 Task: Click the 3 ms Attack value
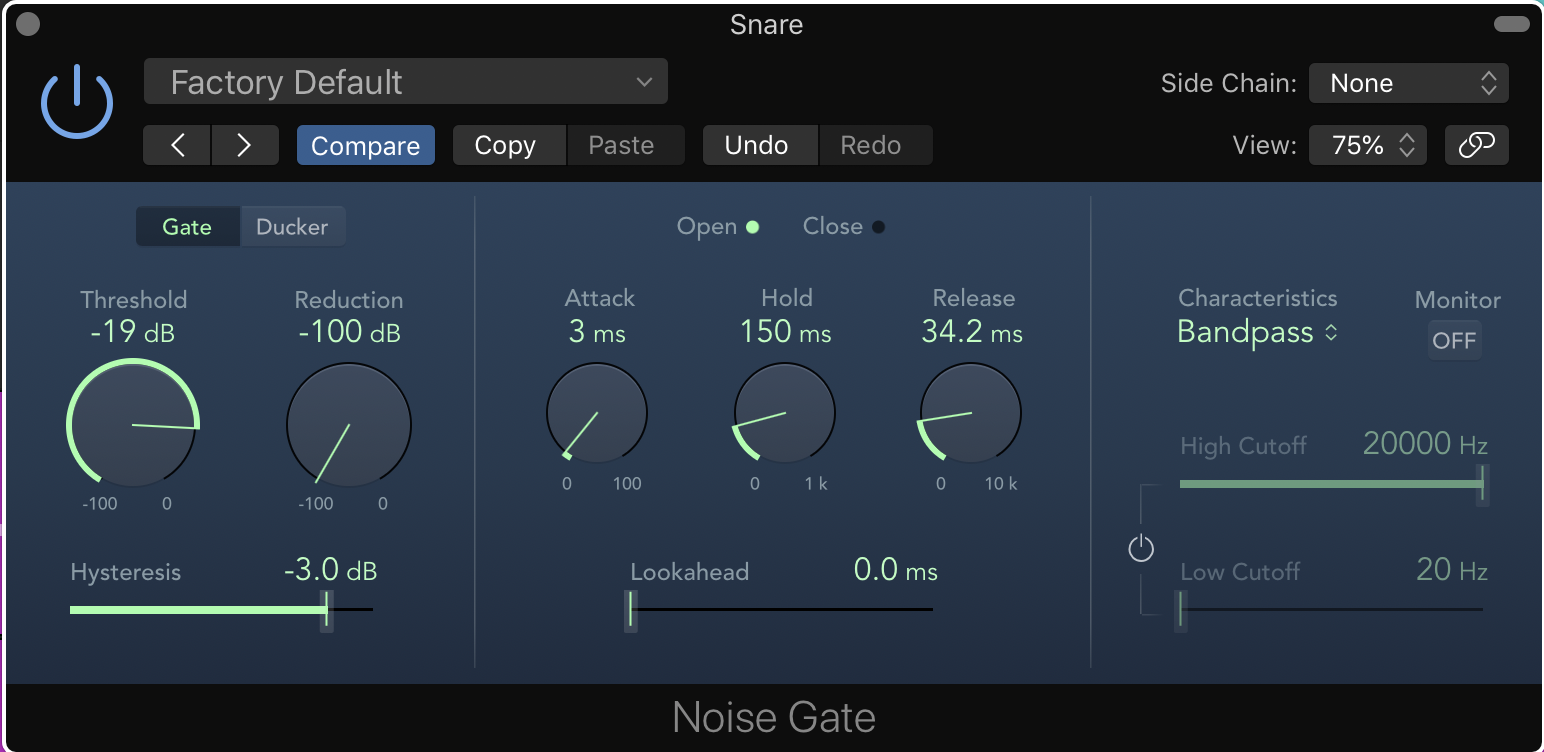tap(597, 332)
